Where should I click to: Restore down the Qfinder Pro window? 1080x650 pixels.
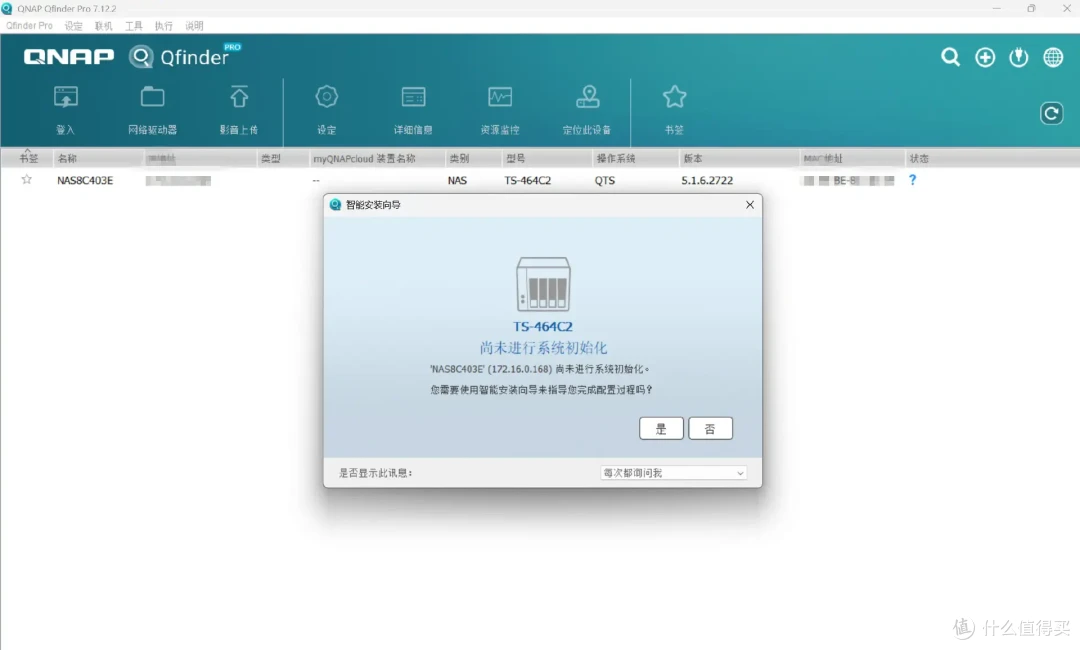click(1031, 8)
